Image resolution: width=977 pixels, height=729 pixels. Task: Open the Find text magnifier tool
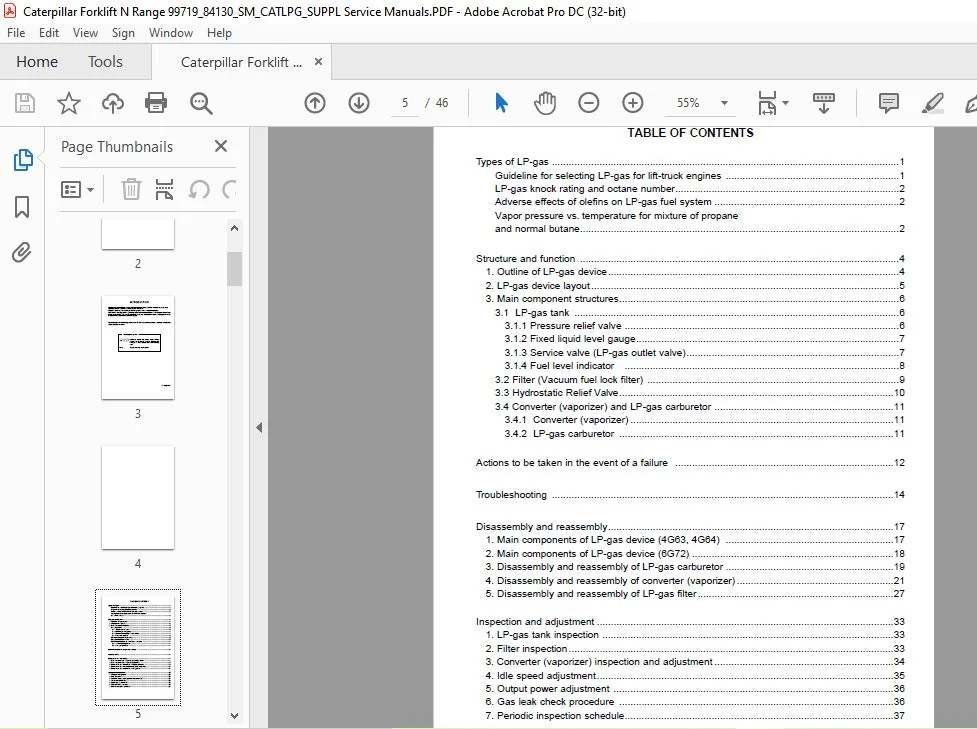[201, 103]
